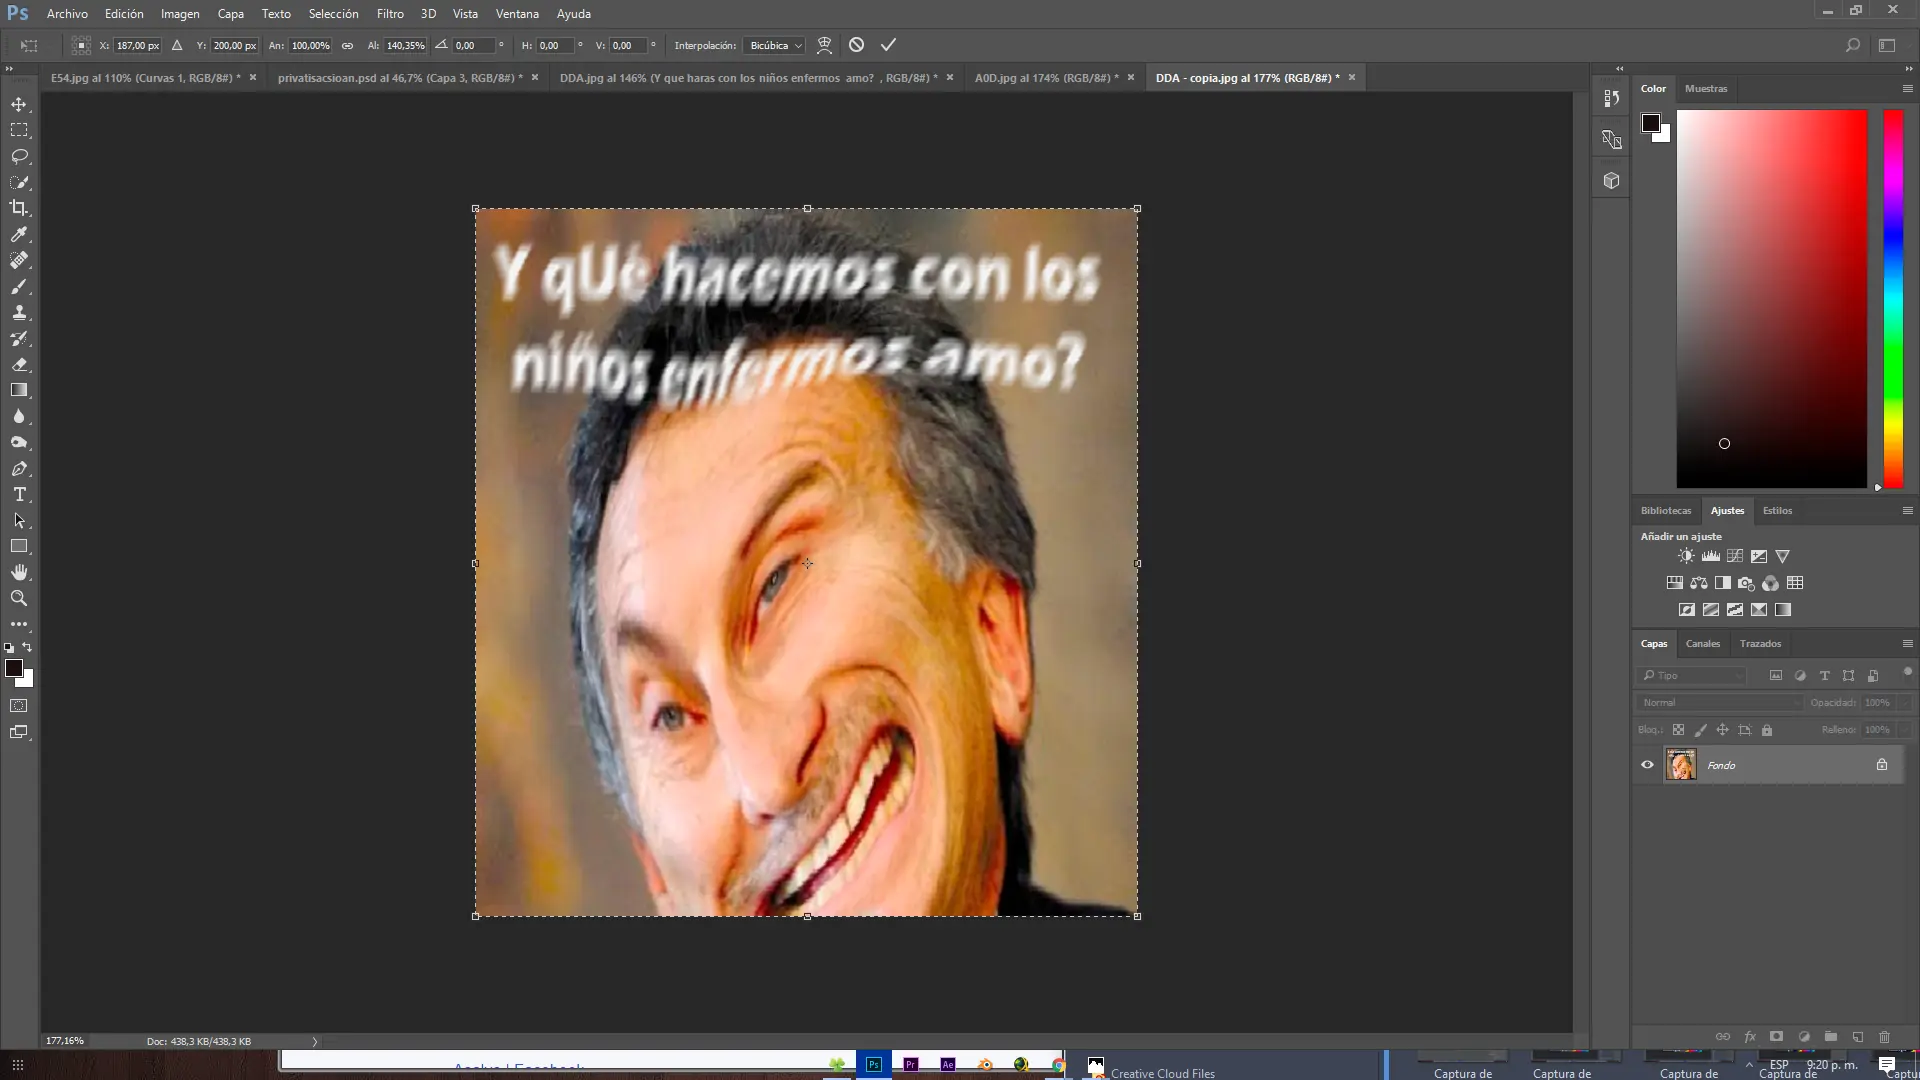This screenshot has height=1080, width=1920.
Task: Expand the toolbar with double arrows
Action: coord(9,69)
